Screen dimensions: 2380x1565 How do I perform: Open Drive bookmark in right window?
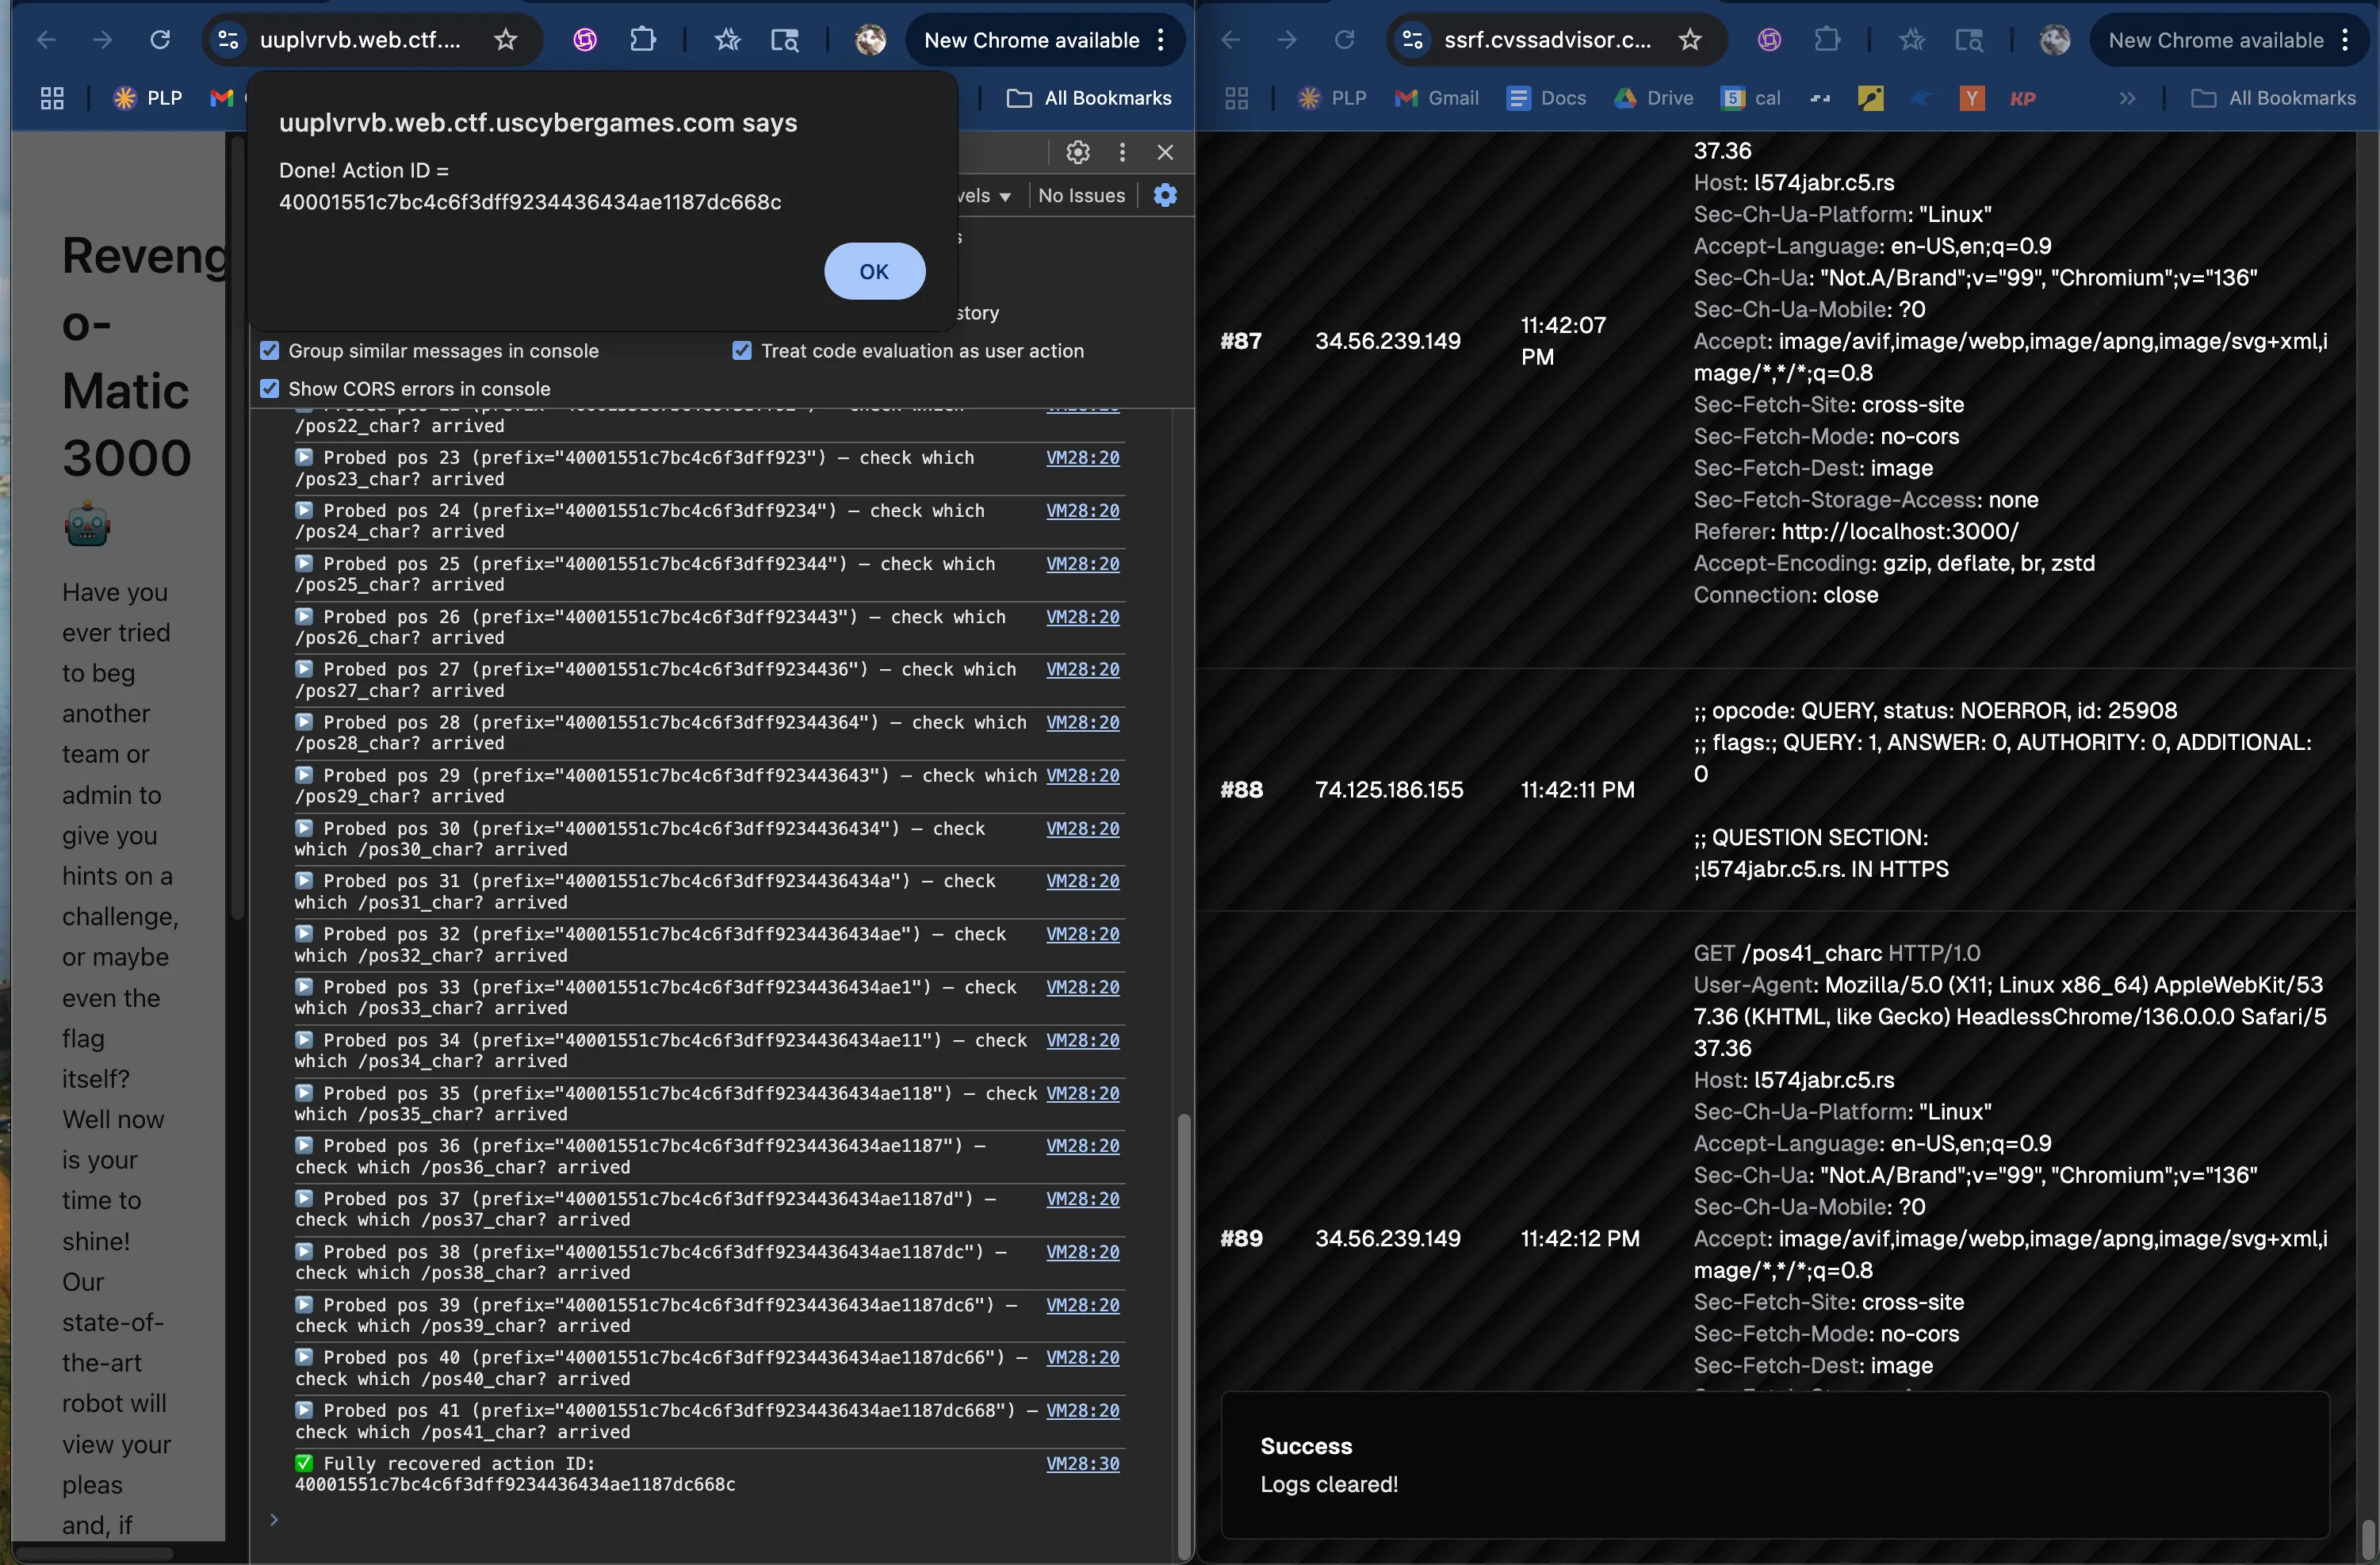pos(1653,98)
